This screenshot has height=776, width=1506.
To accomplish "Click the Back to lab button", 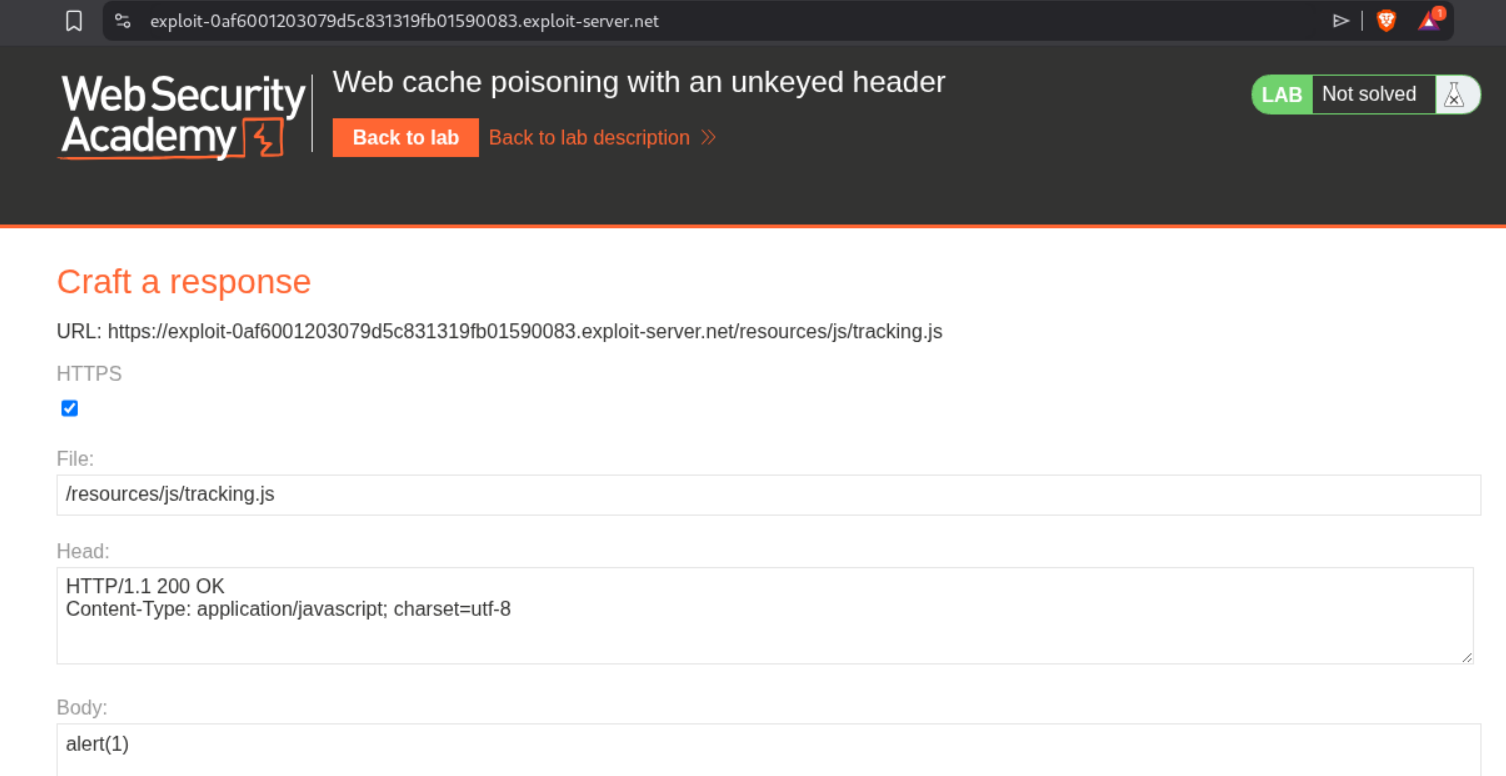I will pyautogui.click(x=405, y=138).
